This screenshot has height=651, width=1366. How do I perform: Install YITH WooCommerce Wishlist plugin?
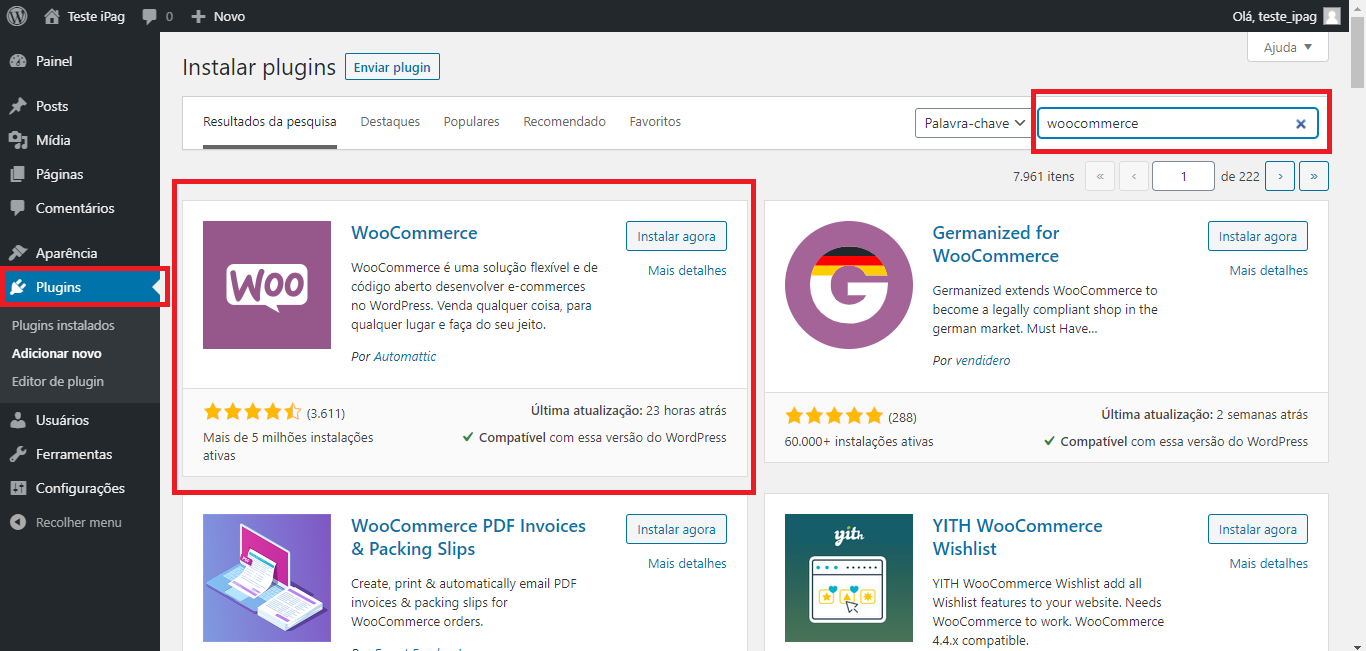pos(1258,529)
